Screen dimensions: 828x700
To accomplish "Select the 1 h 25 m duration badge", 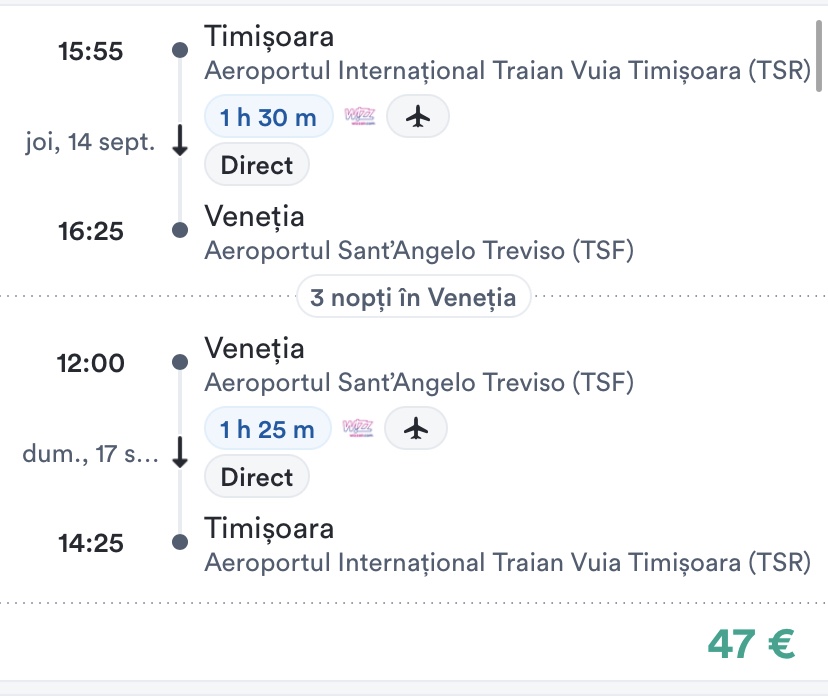I will tap(267, 429).
